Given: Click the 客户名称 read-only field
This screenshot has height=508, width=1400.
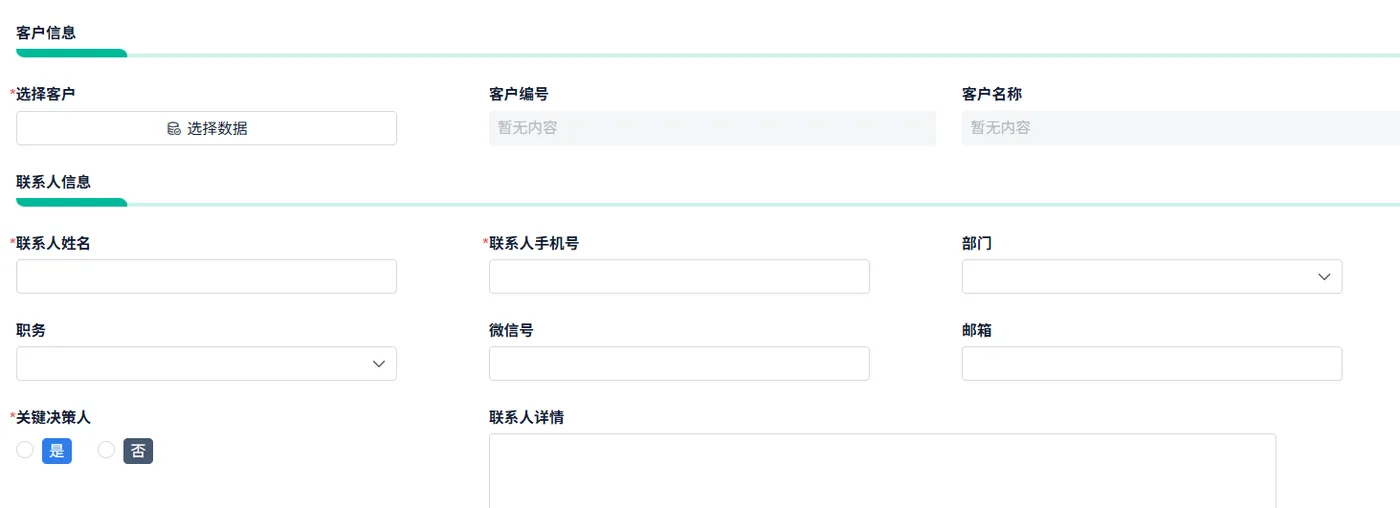Looking at the screenshot, I should (x=1180, y=128).
